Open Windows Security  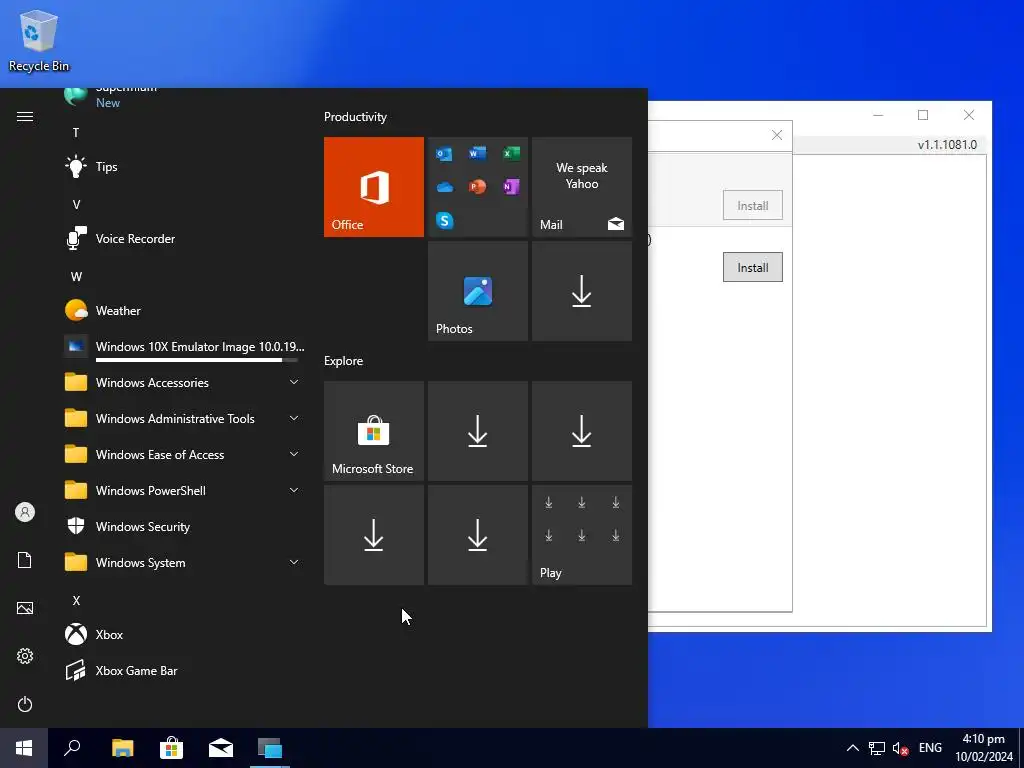click(x=183, y=526)
